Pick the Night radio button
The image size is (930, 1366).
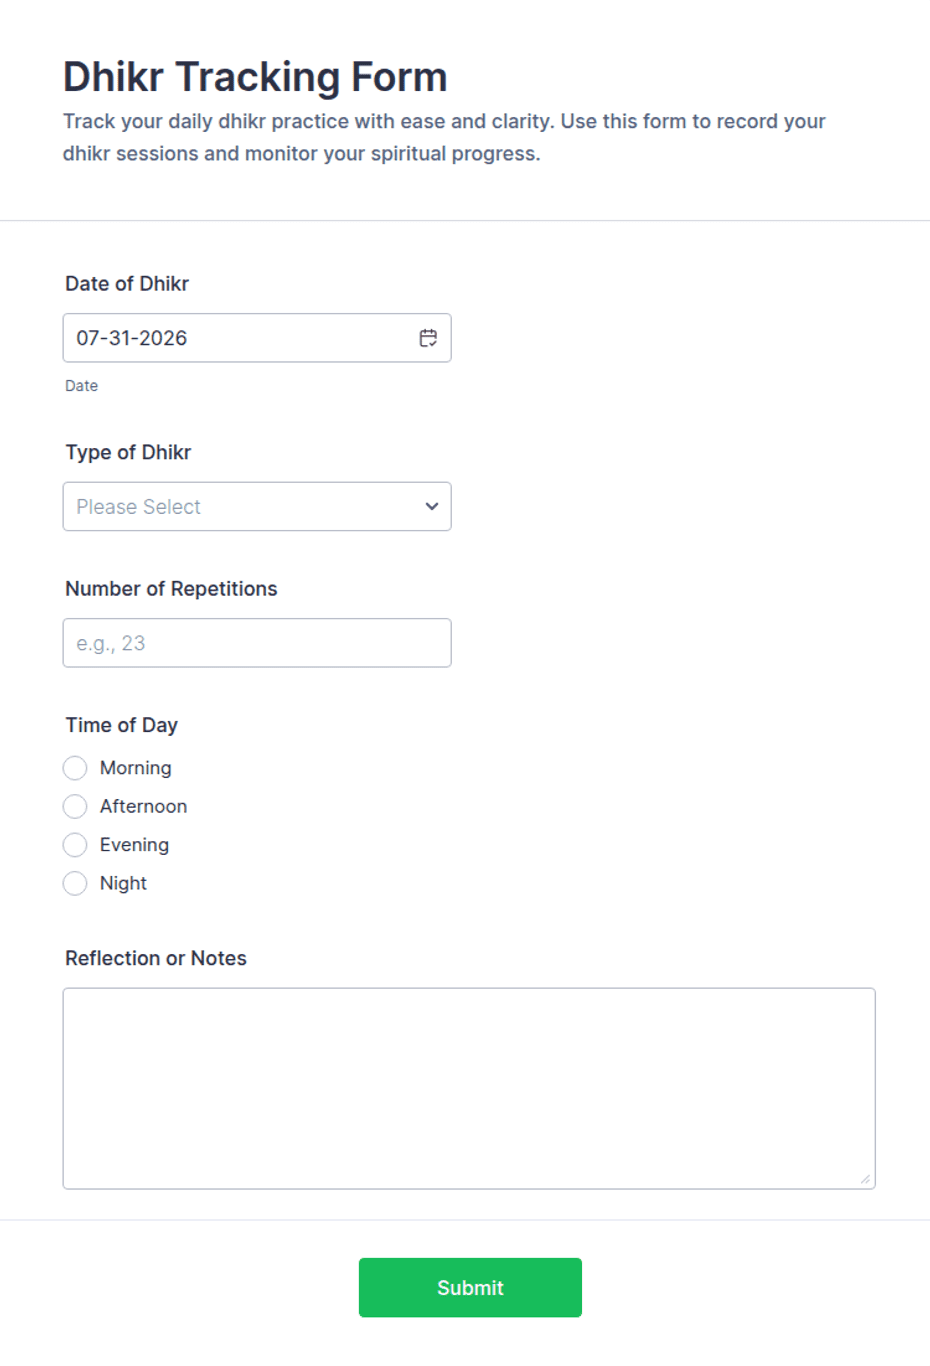point(75,883)
